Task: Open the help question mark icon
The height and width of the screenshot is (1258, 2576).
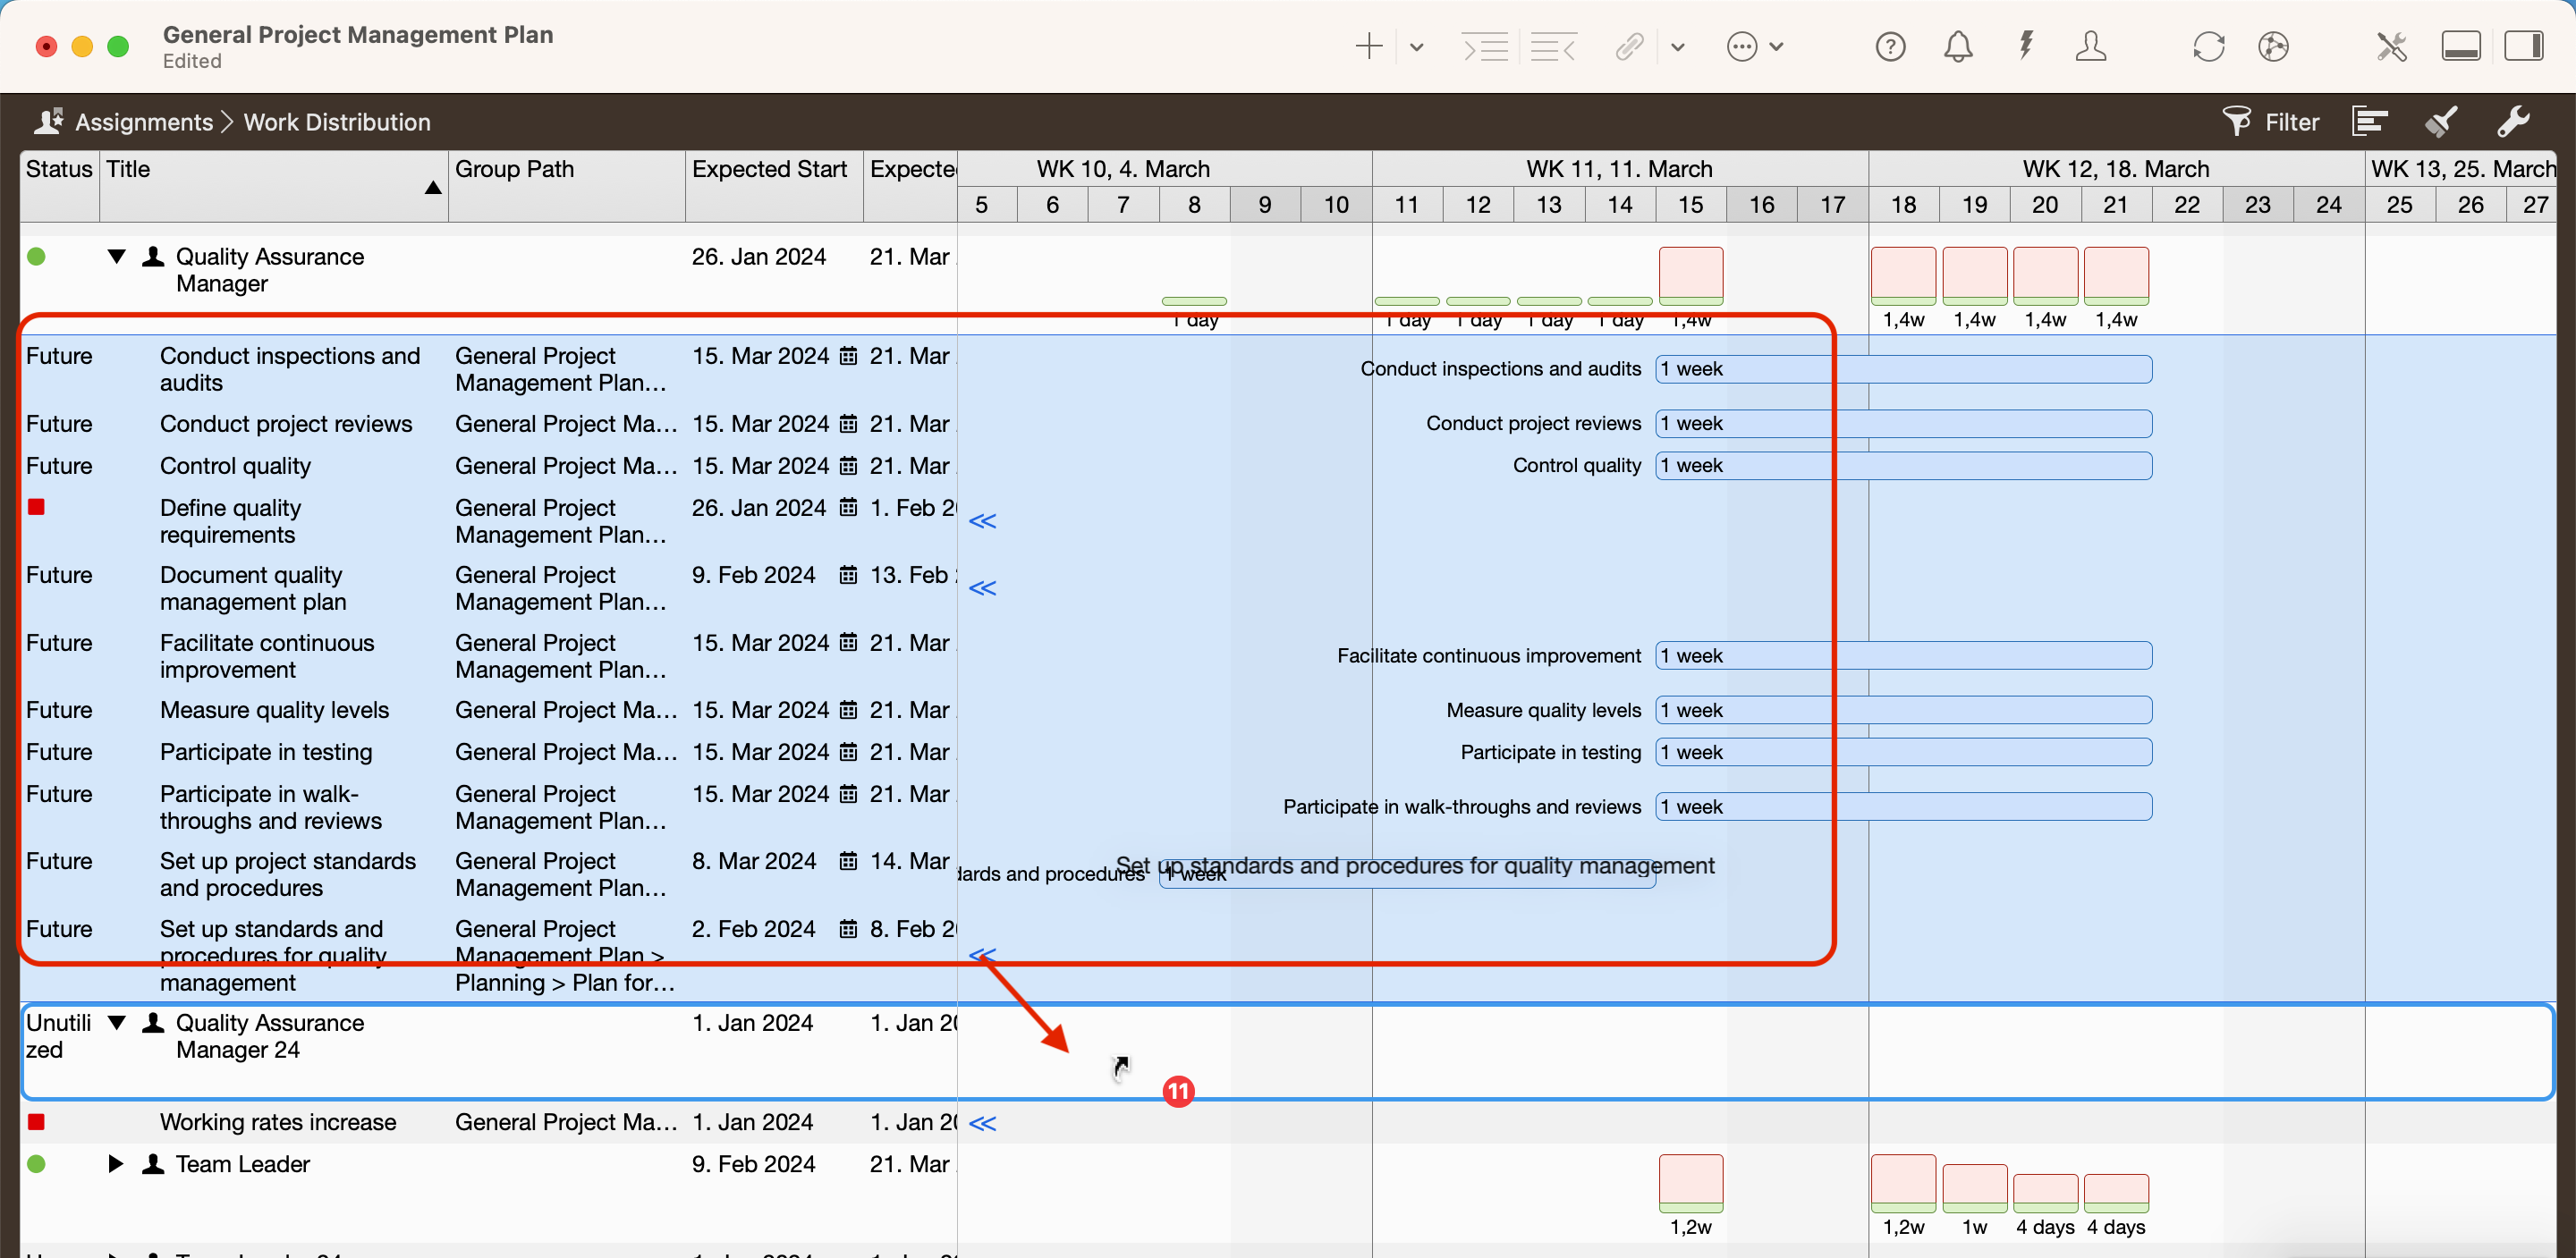Action: click(1890, 47)
